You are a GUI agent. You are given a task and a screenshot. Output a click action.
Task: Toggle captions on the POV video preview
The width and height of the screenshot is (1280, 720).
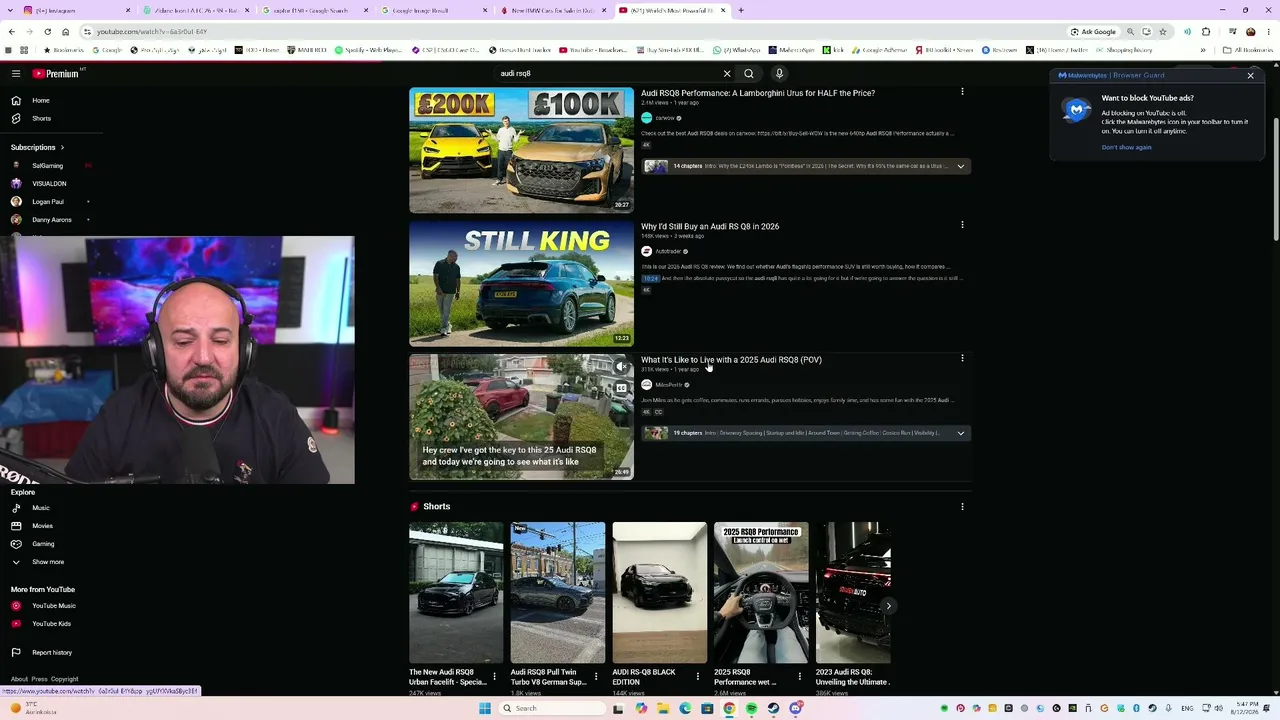(x=621, y=388)
